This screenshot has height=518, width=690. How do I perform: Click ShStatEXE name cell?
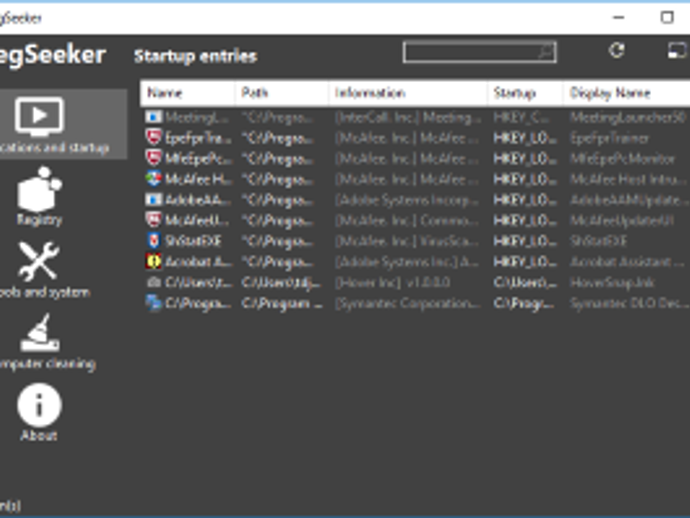193,241
